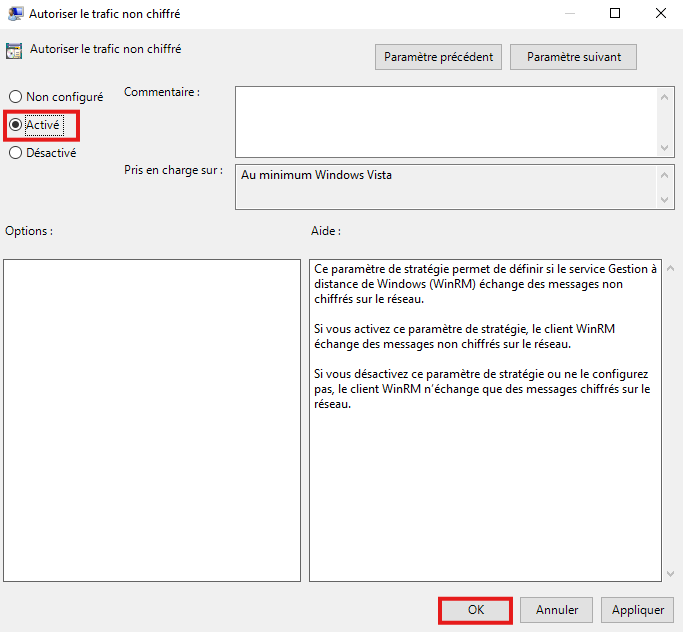This screenshot has width=683, height=632.
Task: Choose the Activé option
Action: [x=16, y=125]
